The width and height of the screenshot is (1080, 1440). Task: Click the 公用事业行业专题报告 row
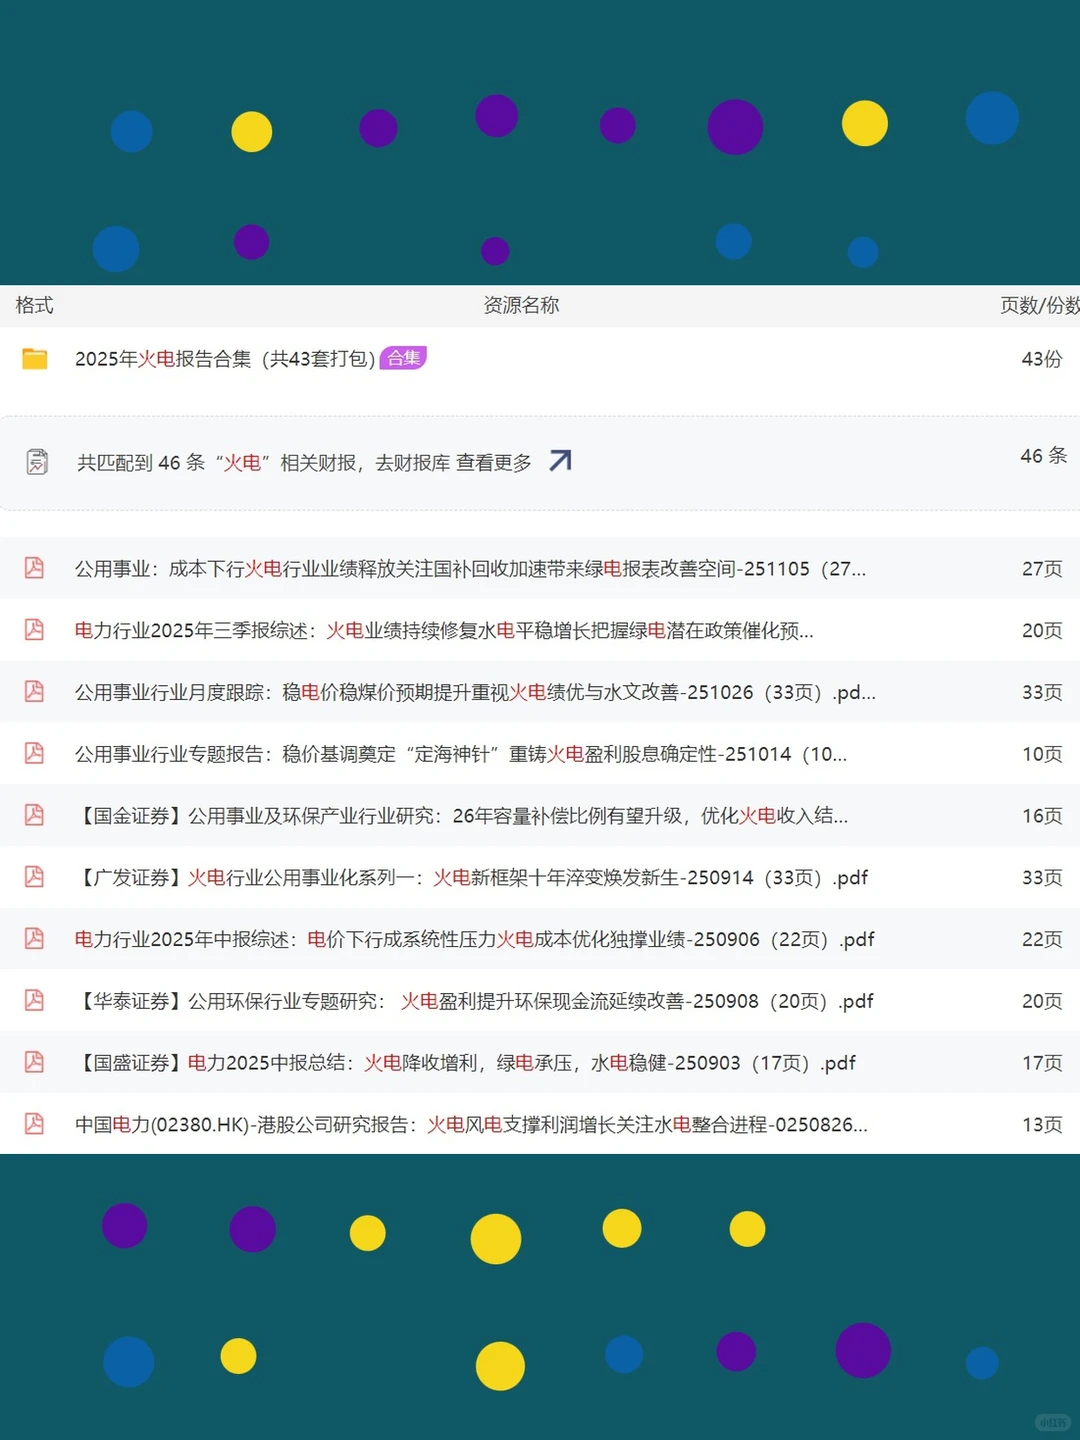(x=460, y=754)
